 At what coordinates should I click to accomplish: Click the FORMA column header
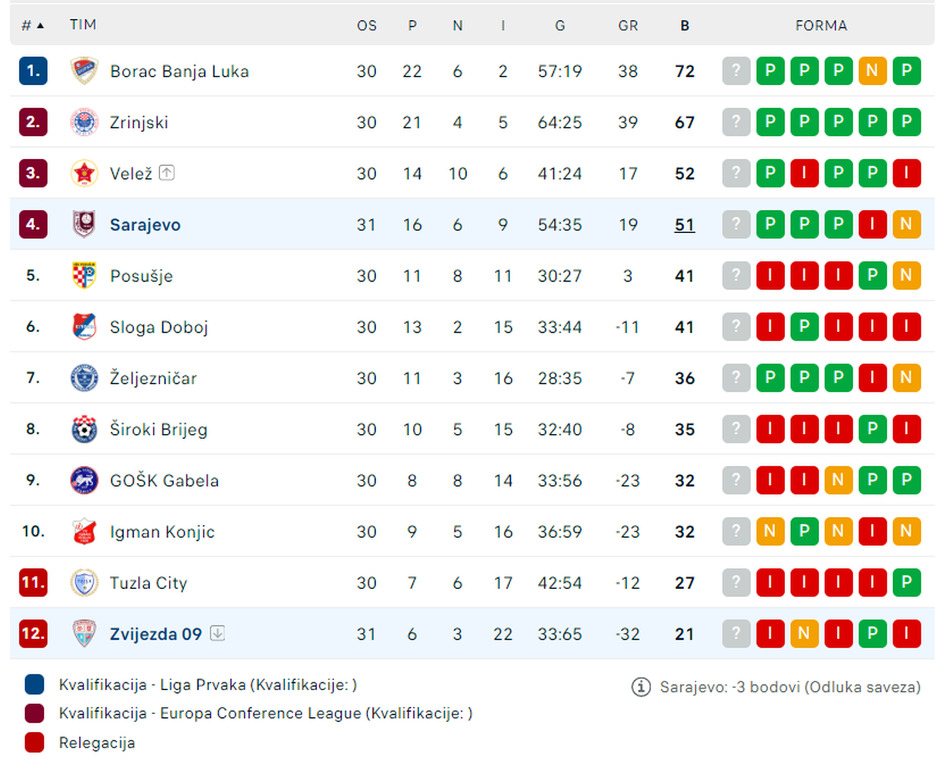[821, 26]
